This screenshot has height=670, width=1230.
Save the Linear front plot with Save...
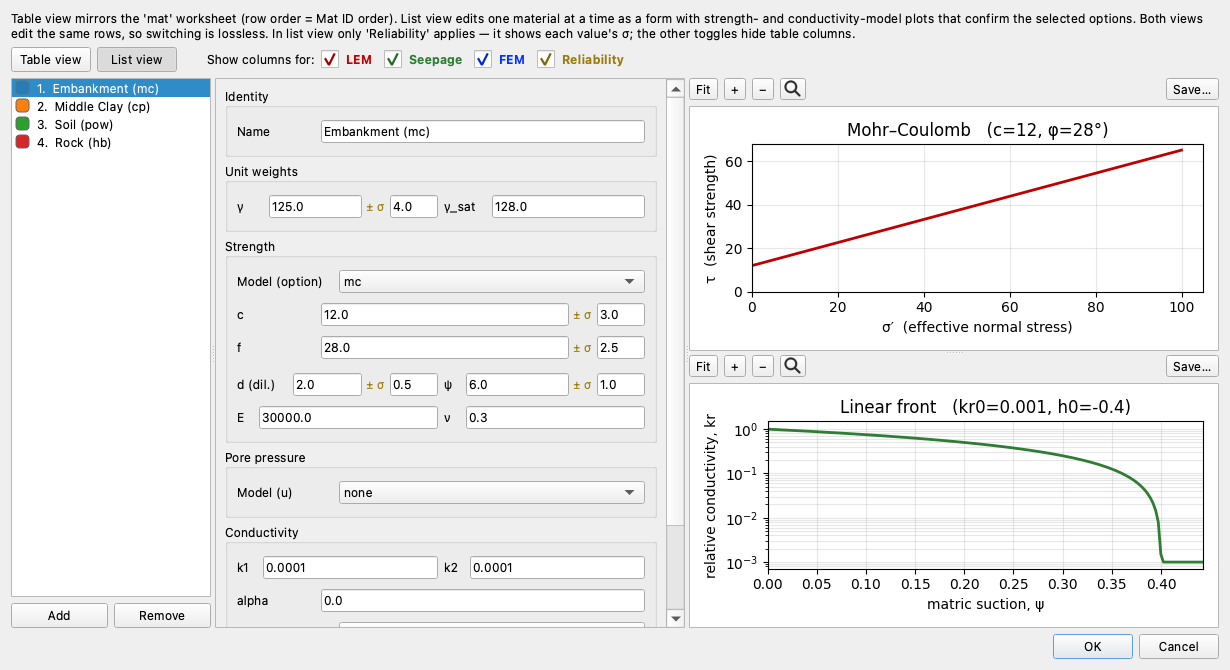coord(1192,366)
